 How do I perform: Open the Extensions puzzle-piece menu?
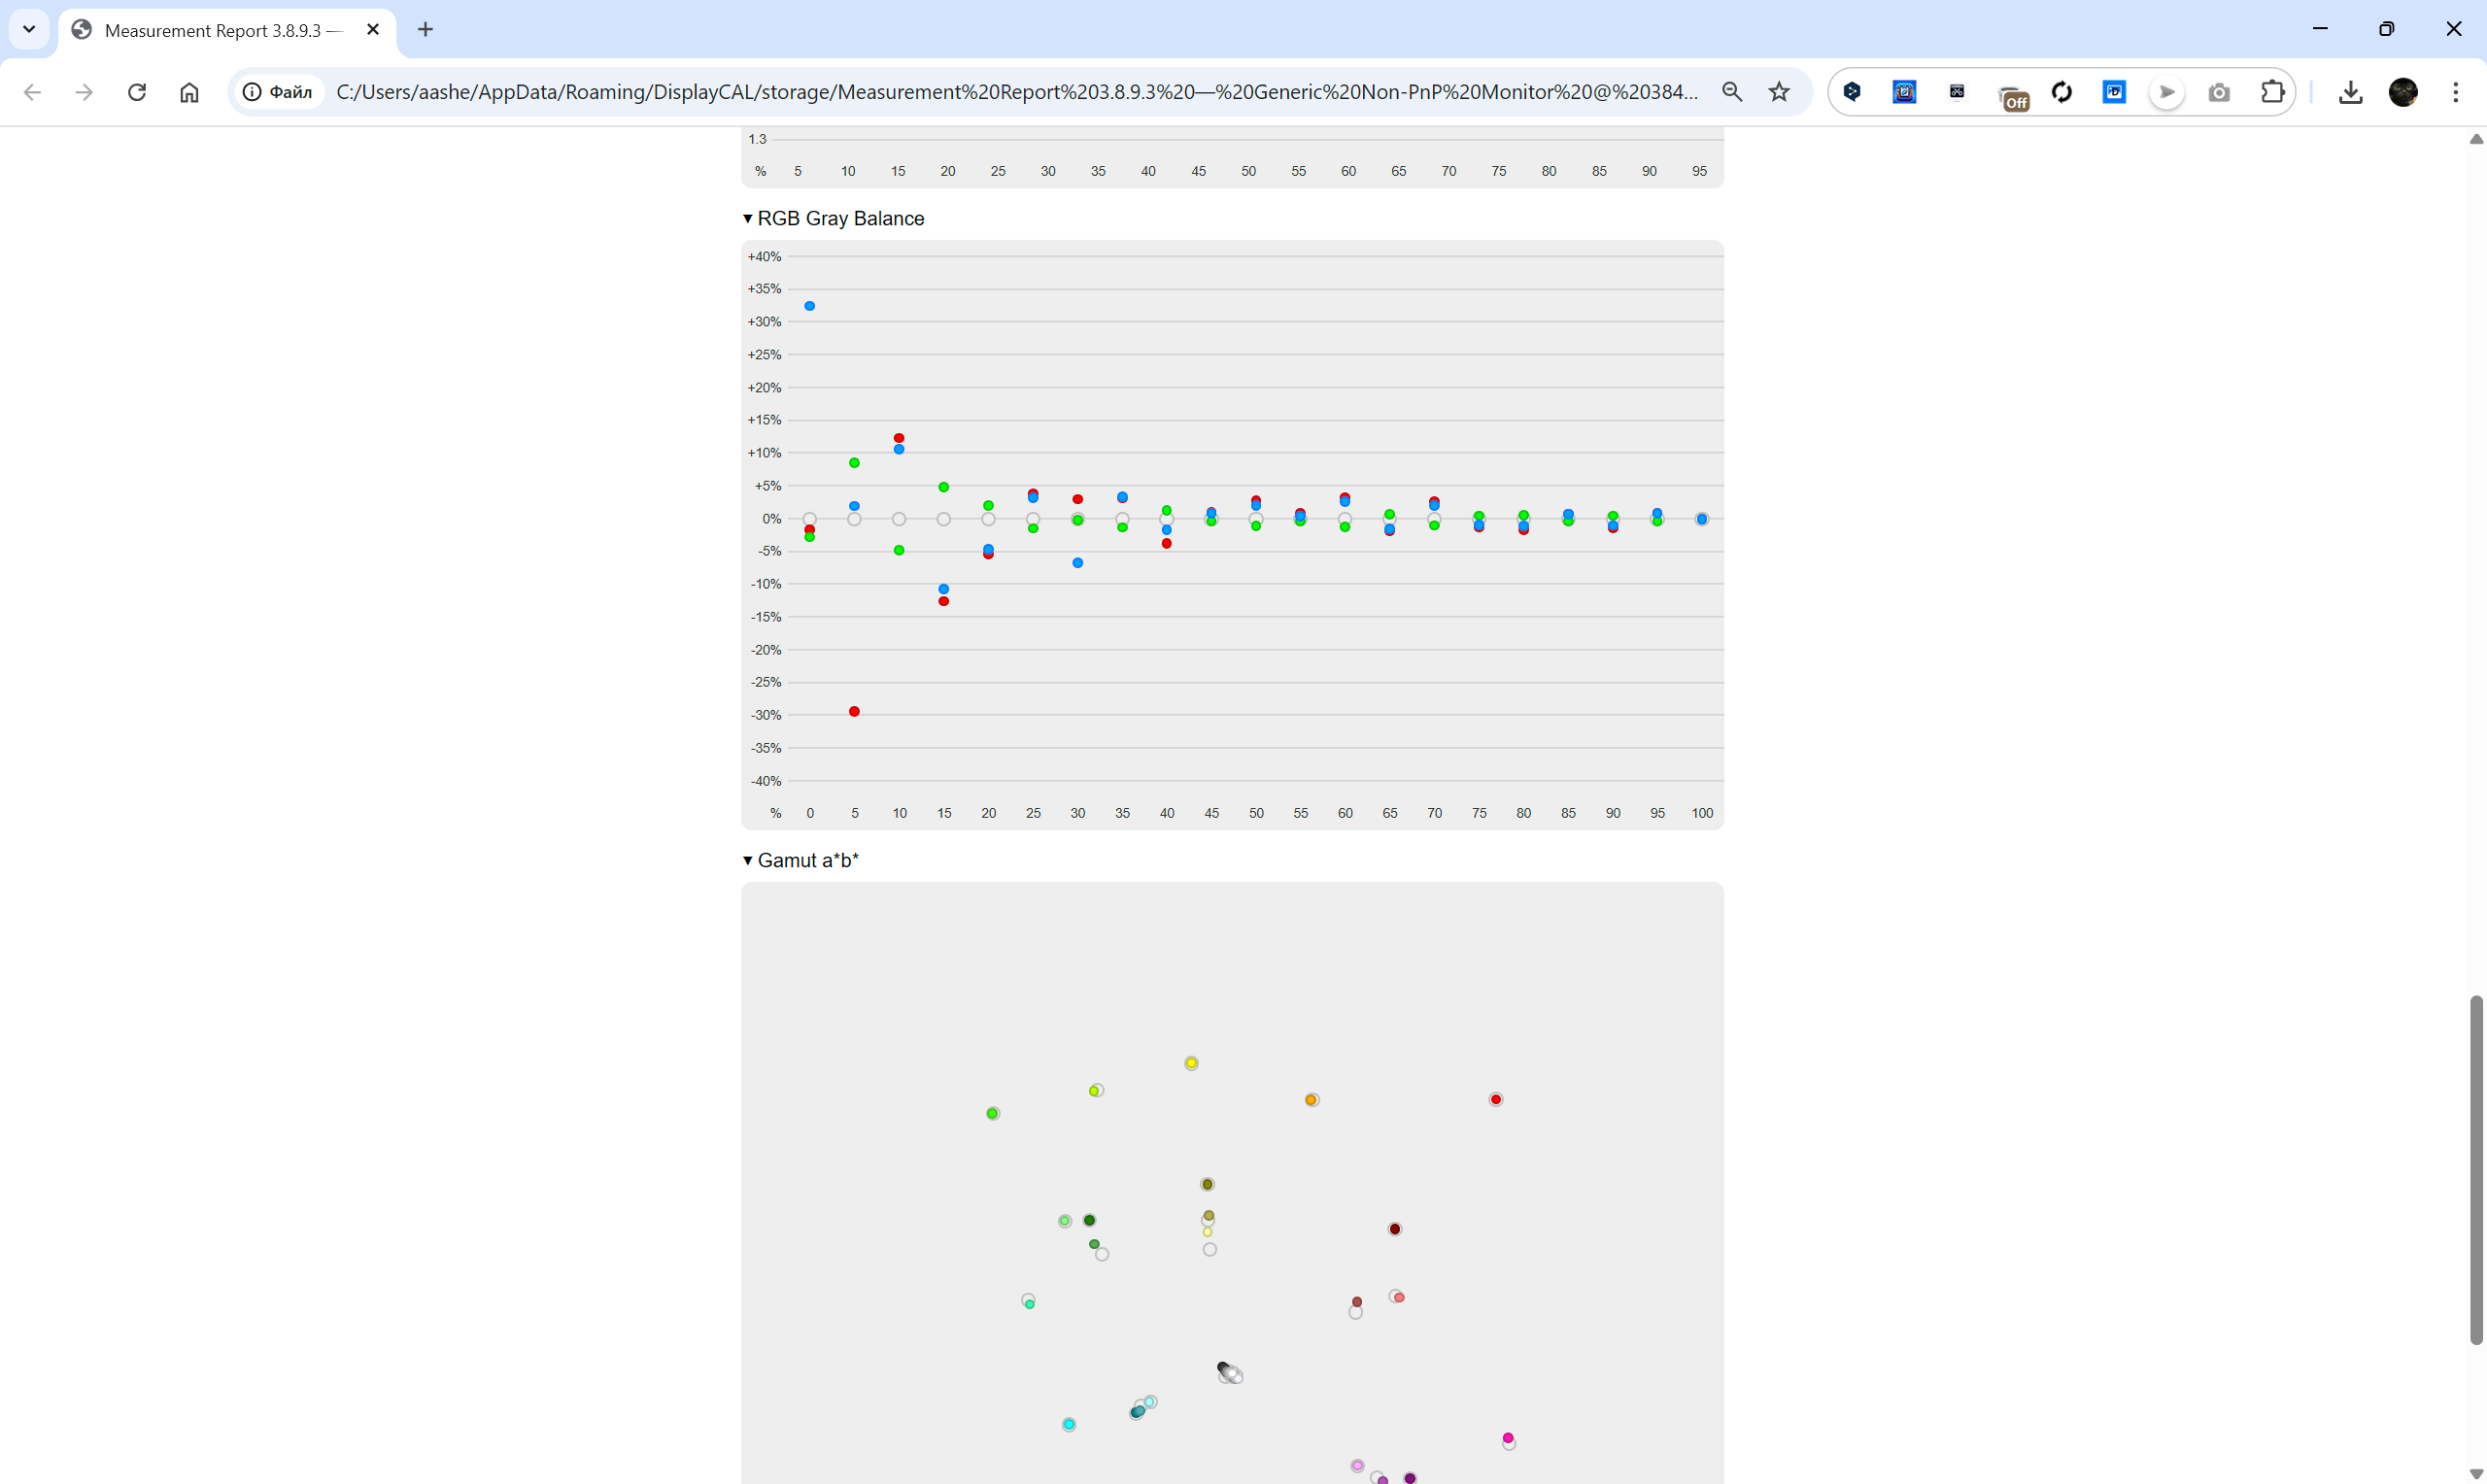point(2272,92)
